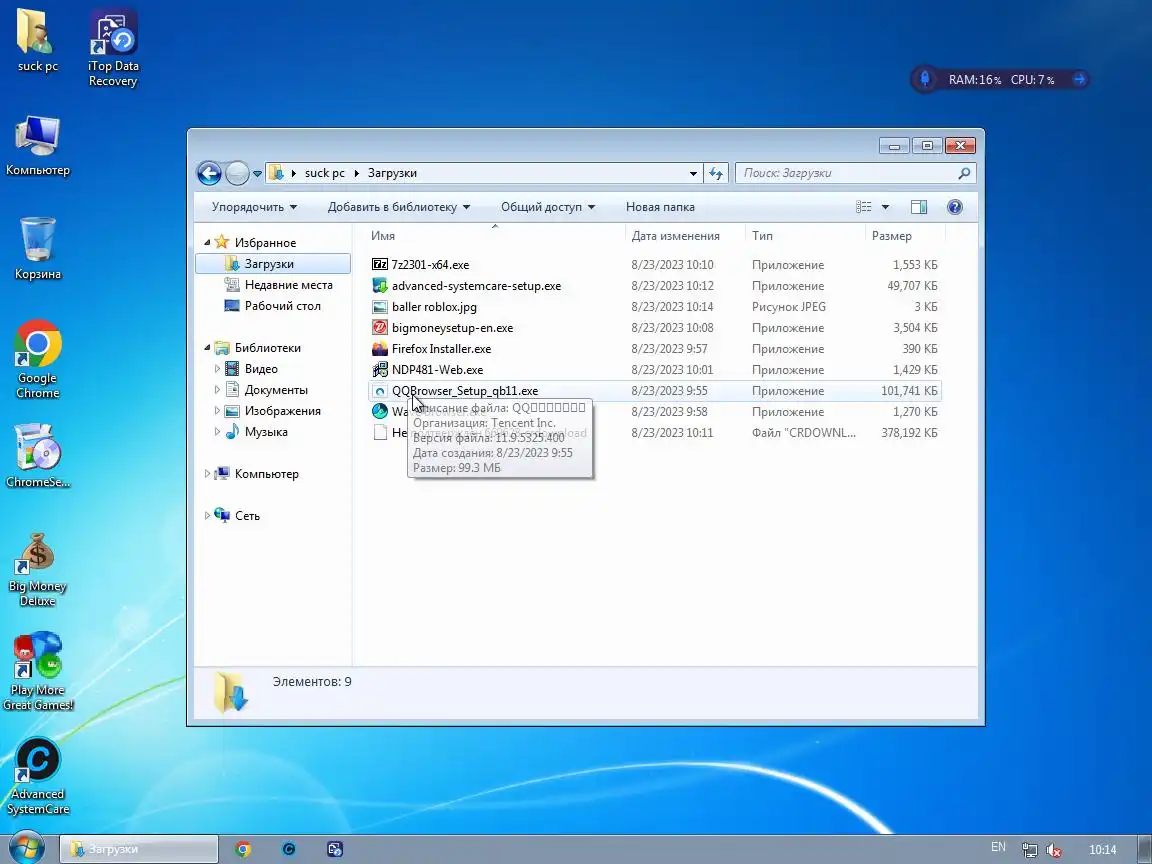Select the ChromeSe... installer desktop icon

point(37,456)
